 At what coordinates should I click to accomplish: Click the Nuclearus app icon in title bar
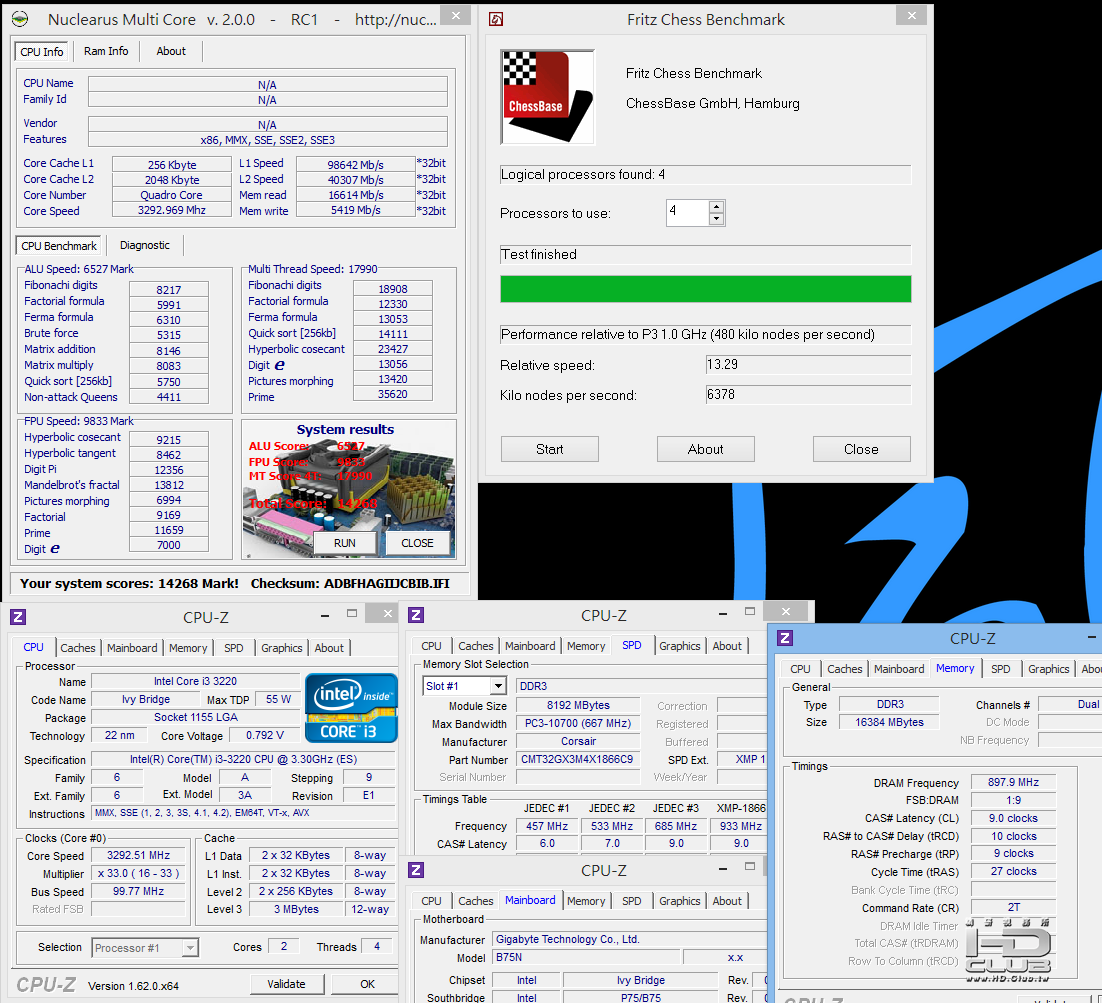[x=20, y=19]
